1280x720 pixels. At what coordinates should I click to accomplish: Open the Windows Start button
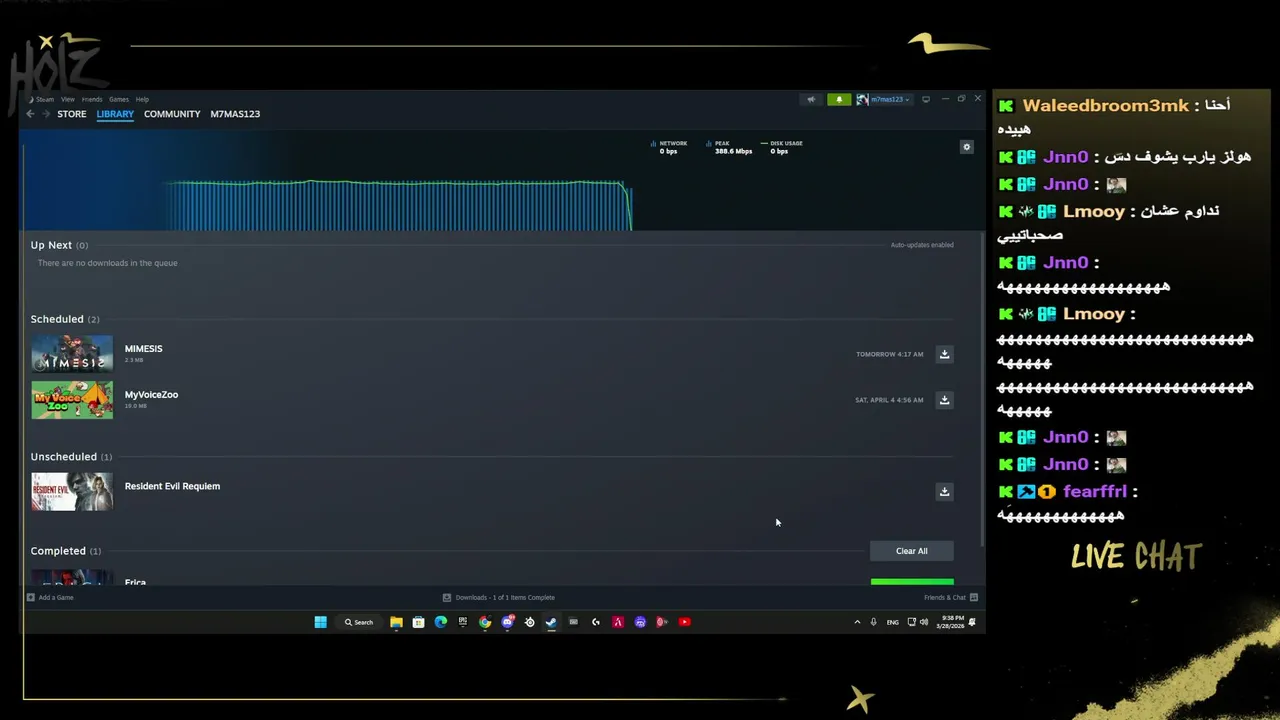click(321, 622)
